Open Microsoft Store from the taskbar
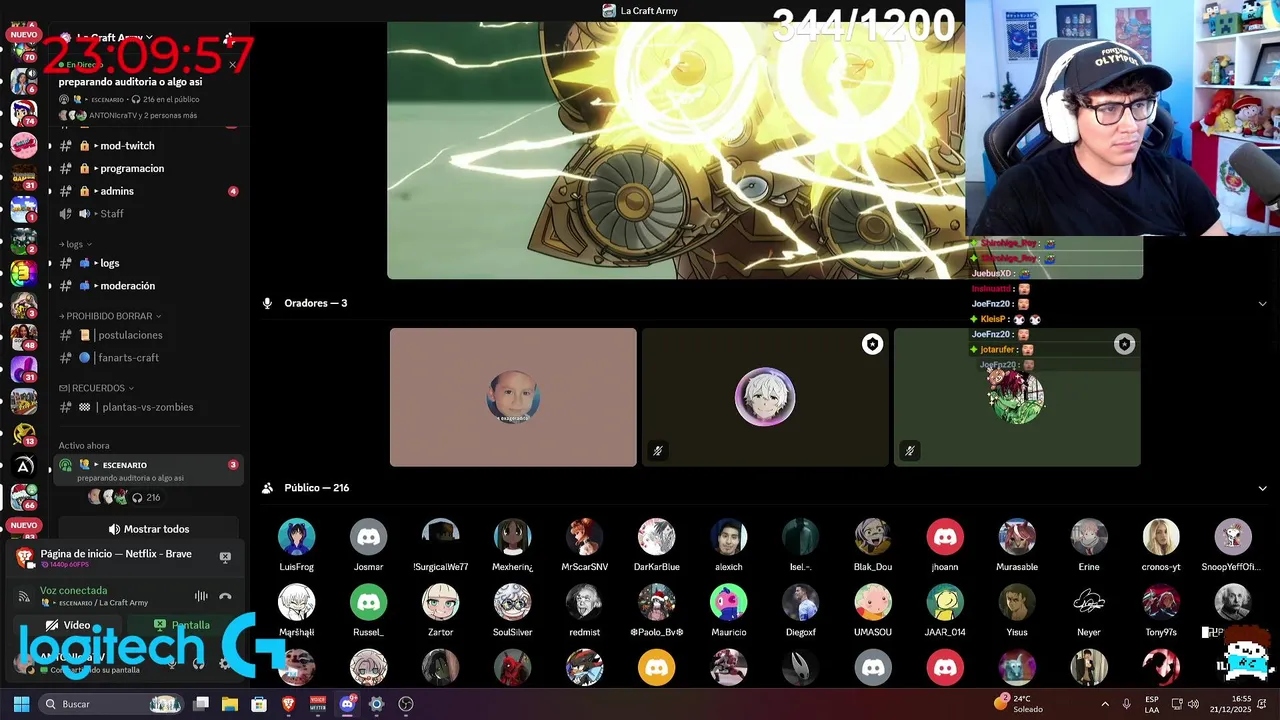Viewport: 1280px width, 720px height. click(259, 704)
